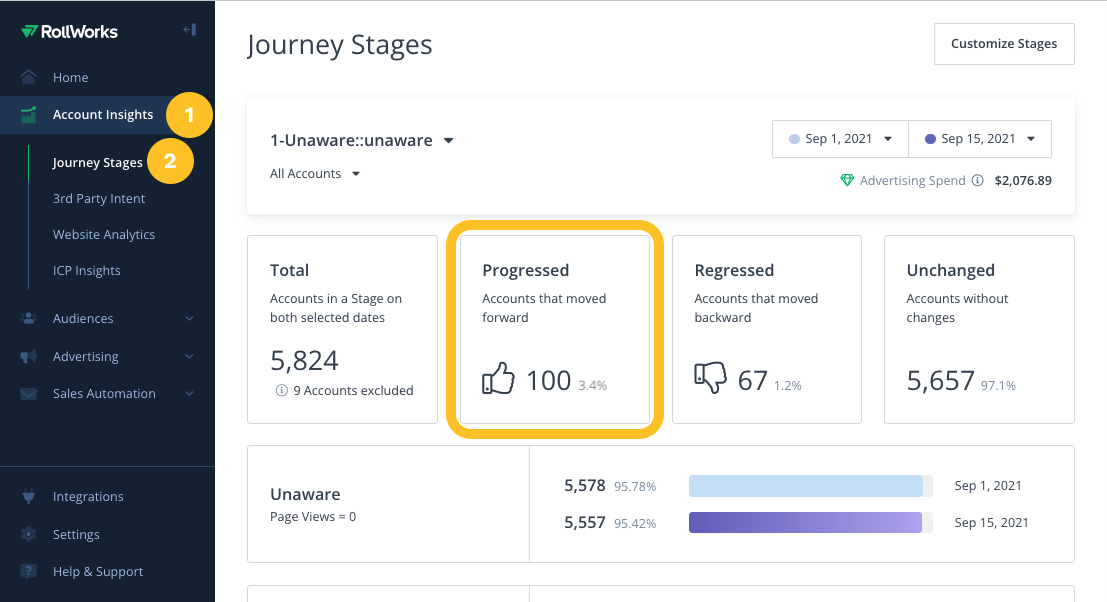Click the Sales Automation envelope icon
The height and width of the screenshot is (602, 1107).
[x=28, y=394]
